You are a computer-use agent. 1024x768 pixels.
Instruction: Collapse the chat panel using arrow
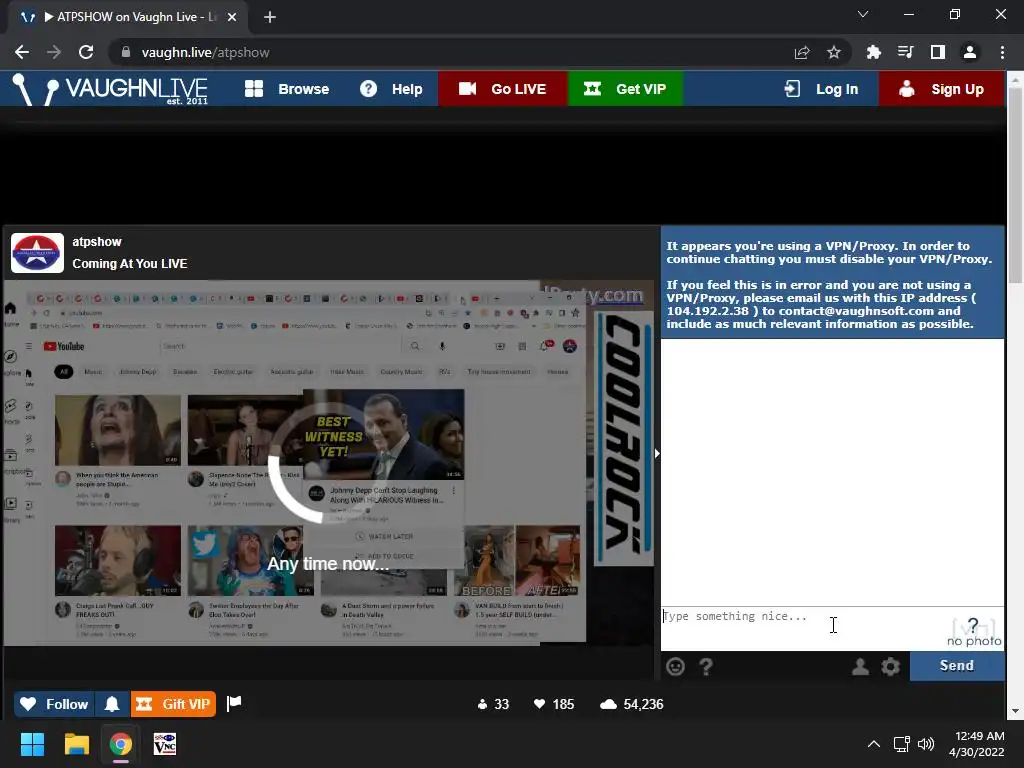pos(657,453)
